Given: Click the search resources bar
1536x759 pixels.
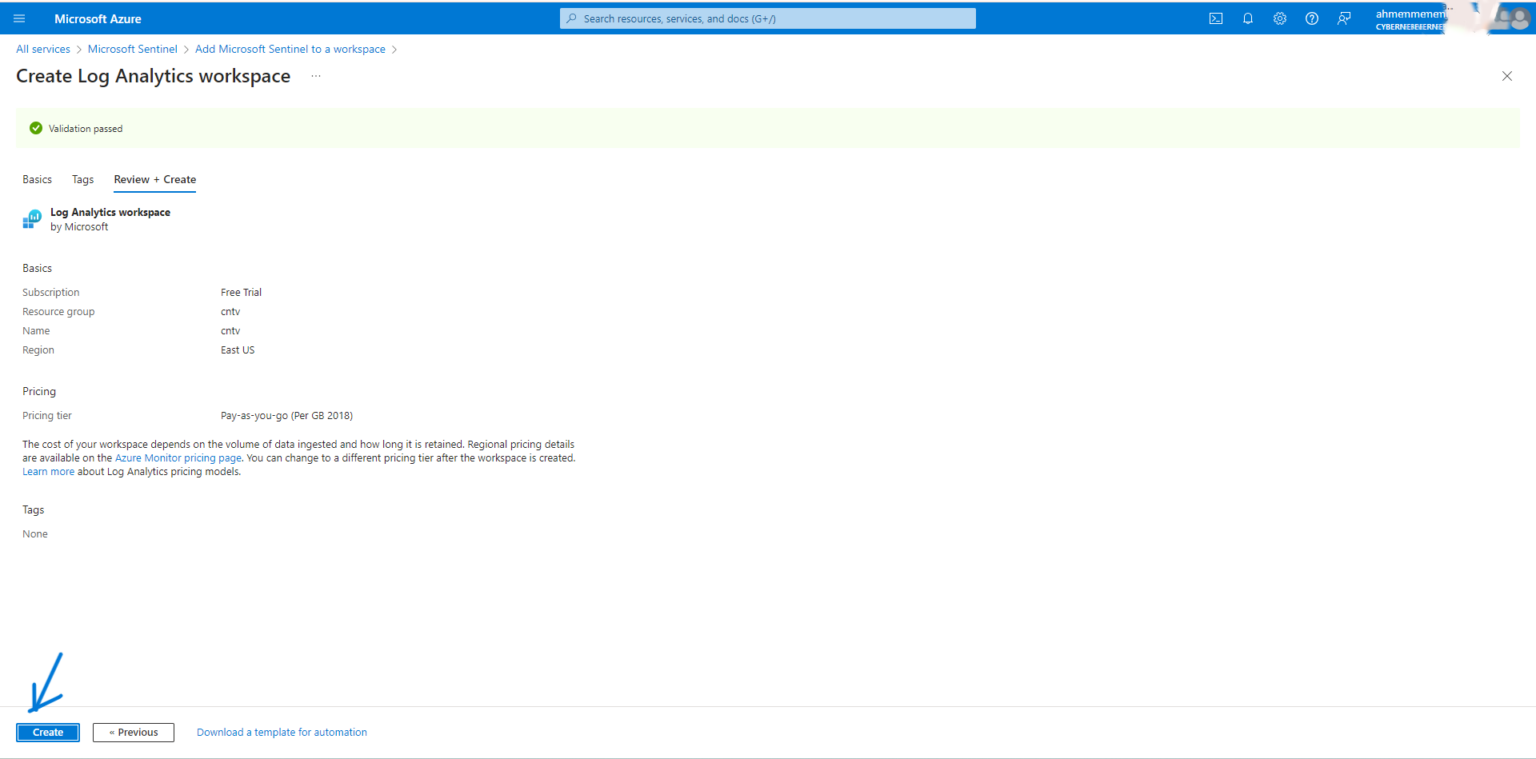Looking at the screenshot, I should click(x=767, y=17).
